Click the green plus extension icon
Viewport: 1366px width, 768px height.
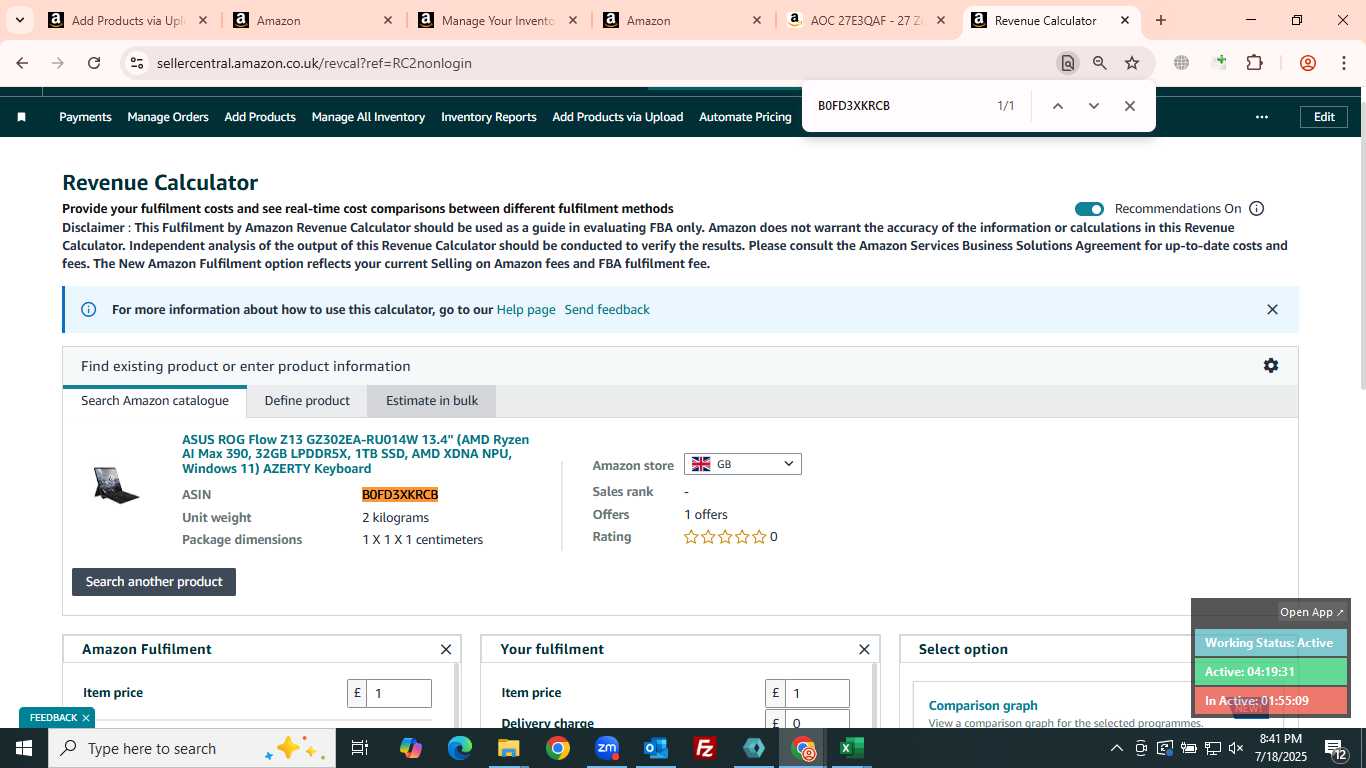[x=1219, y=62]
